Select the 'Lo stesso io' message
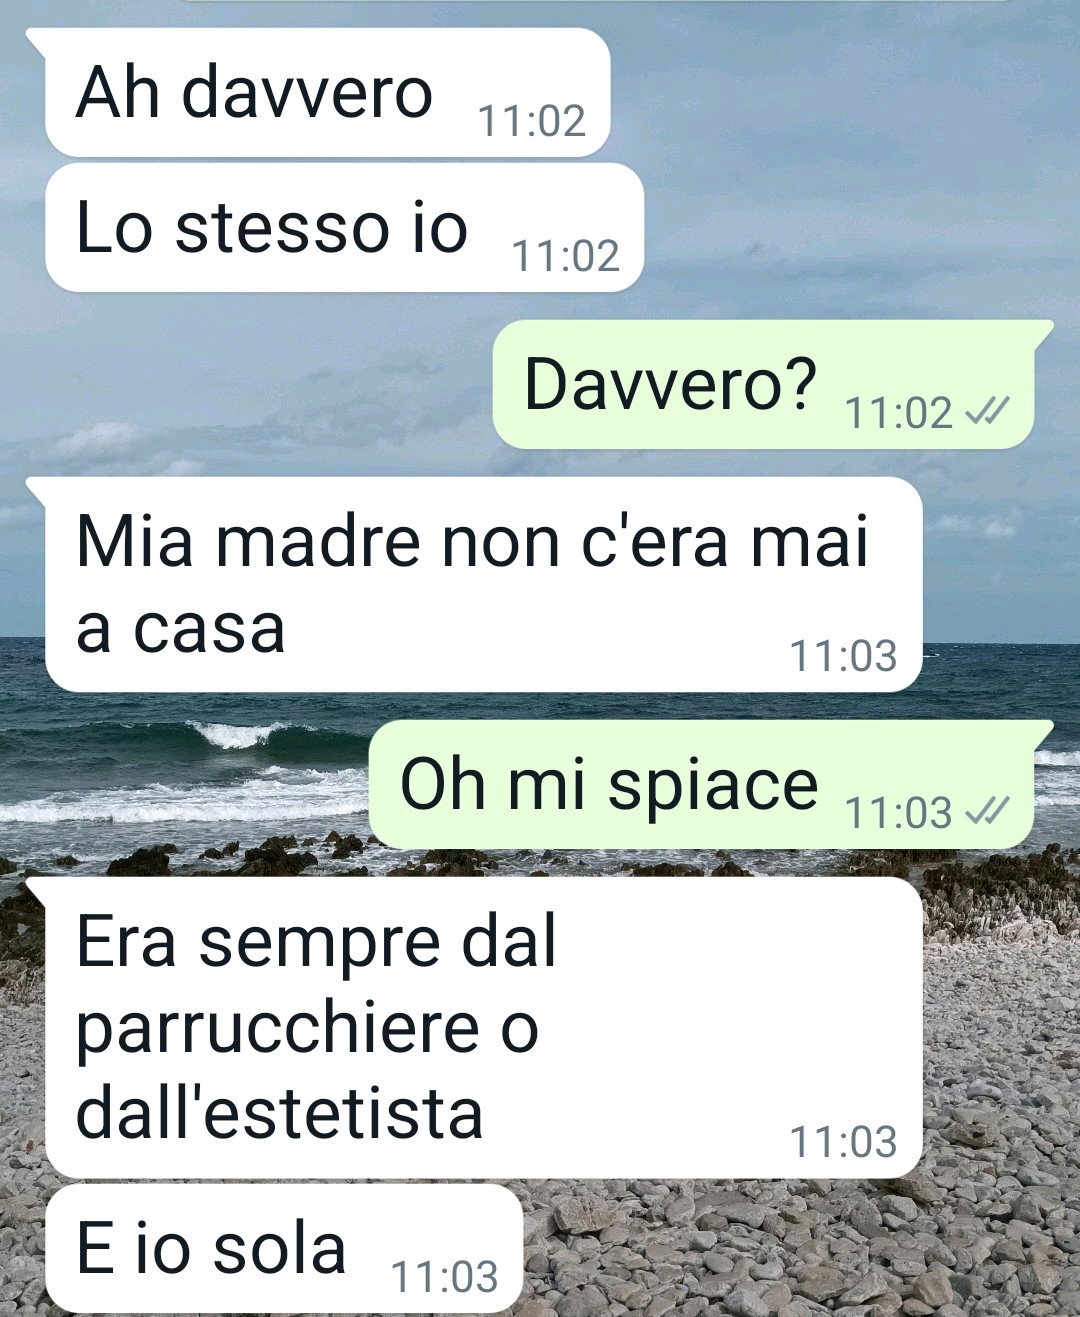The height and width of the screenshot is (1317, 1080). pos(344,228)
